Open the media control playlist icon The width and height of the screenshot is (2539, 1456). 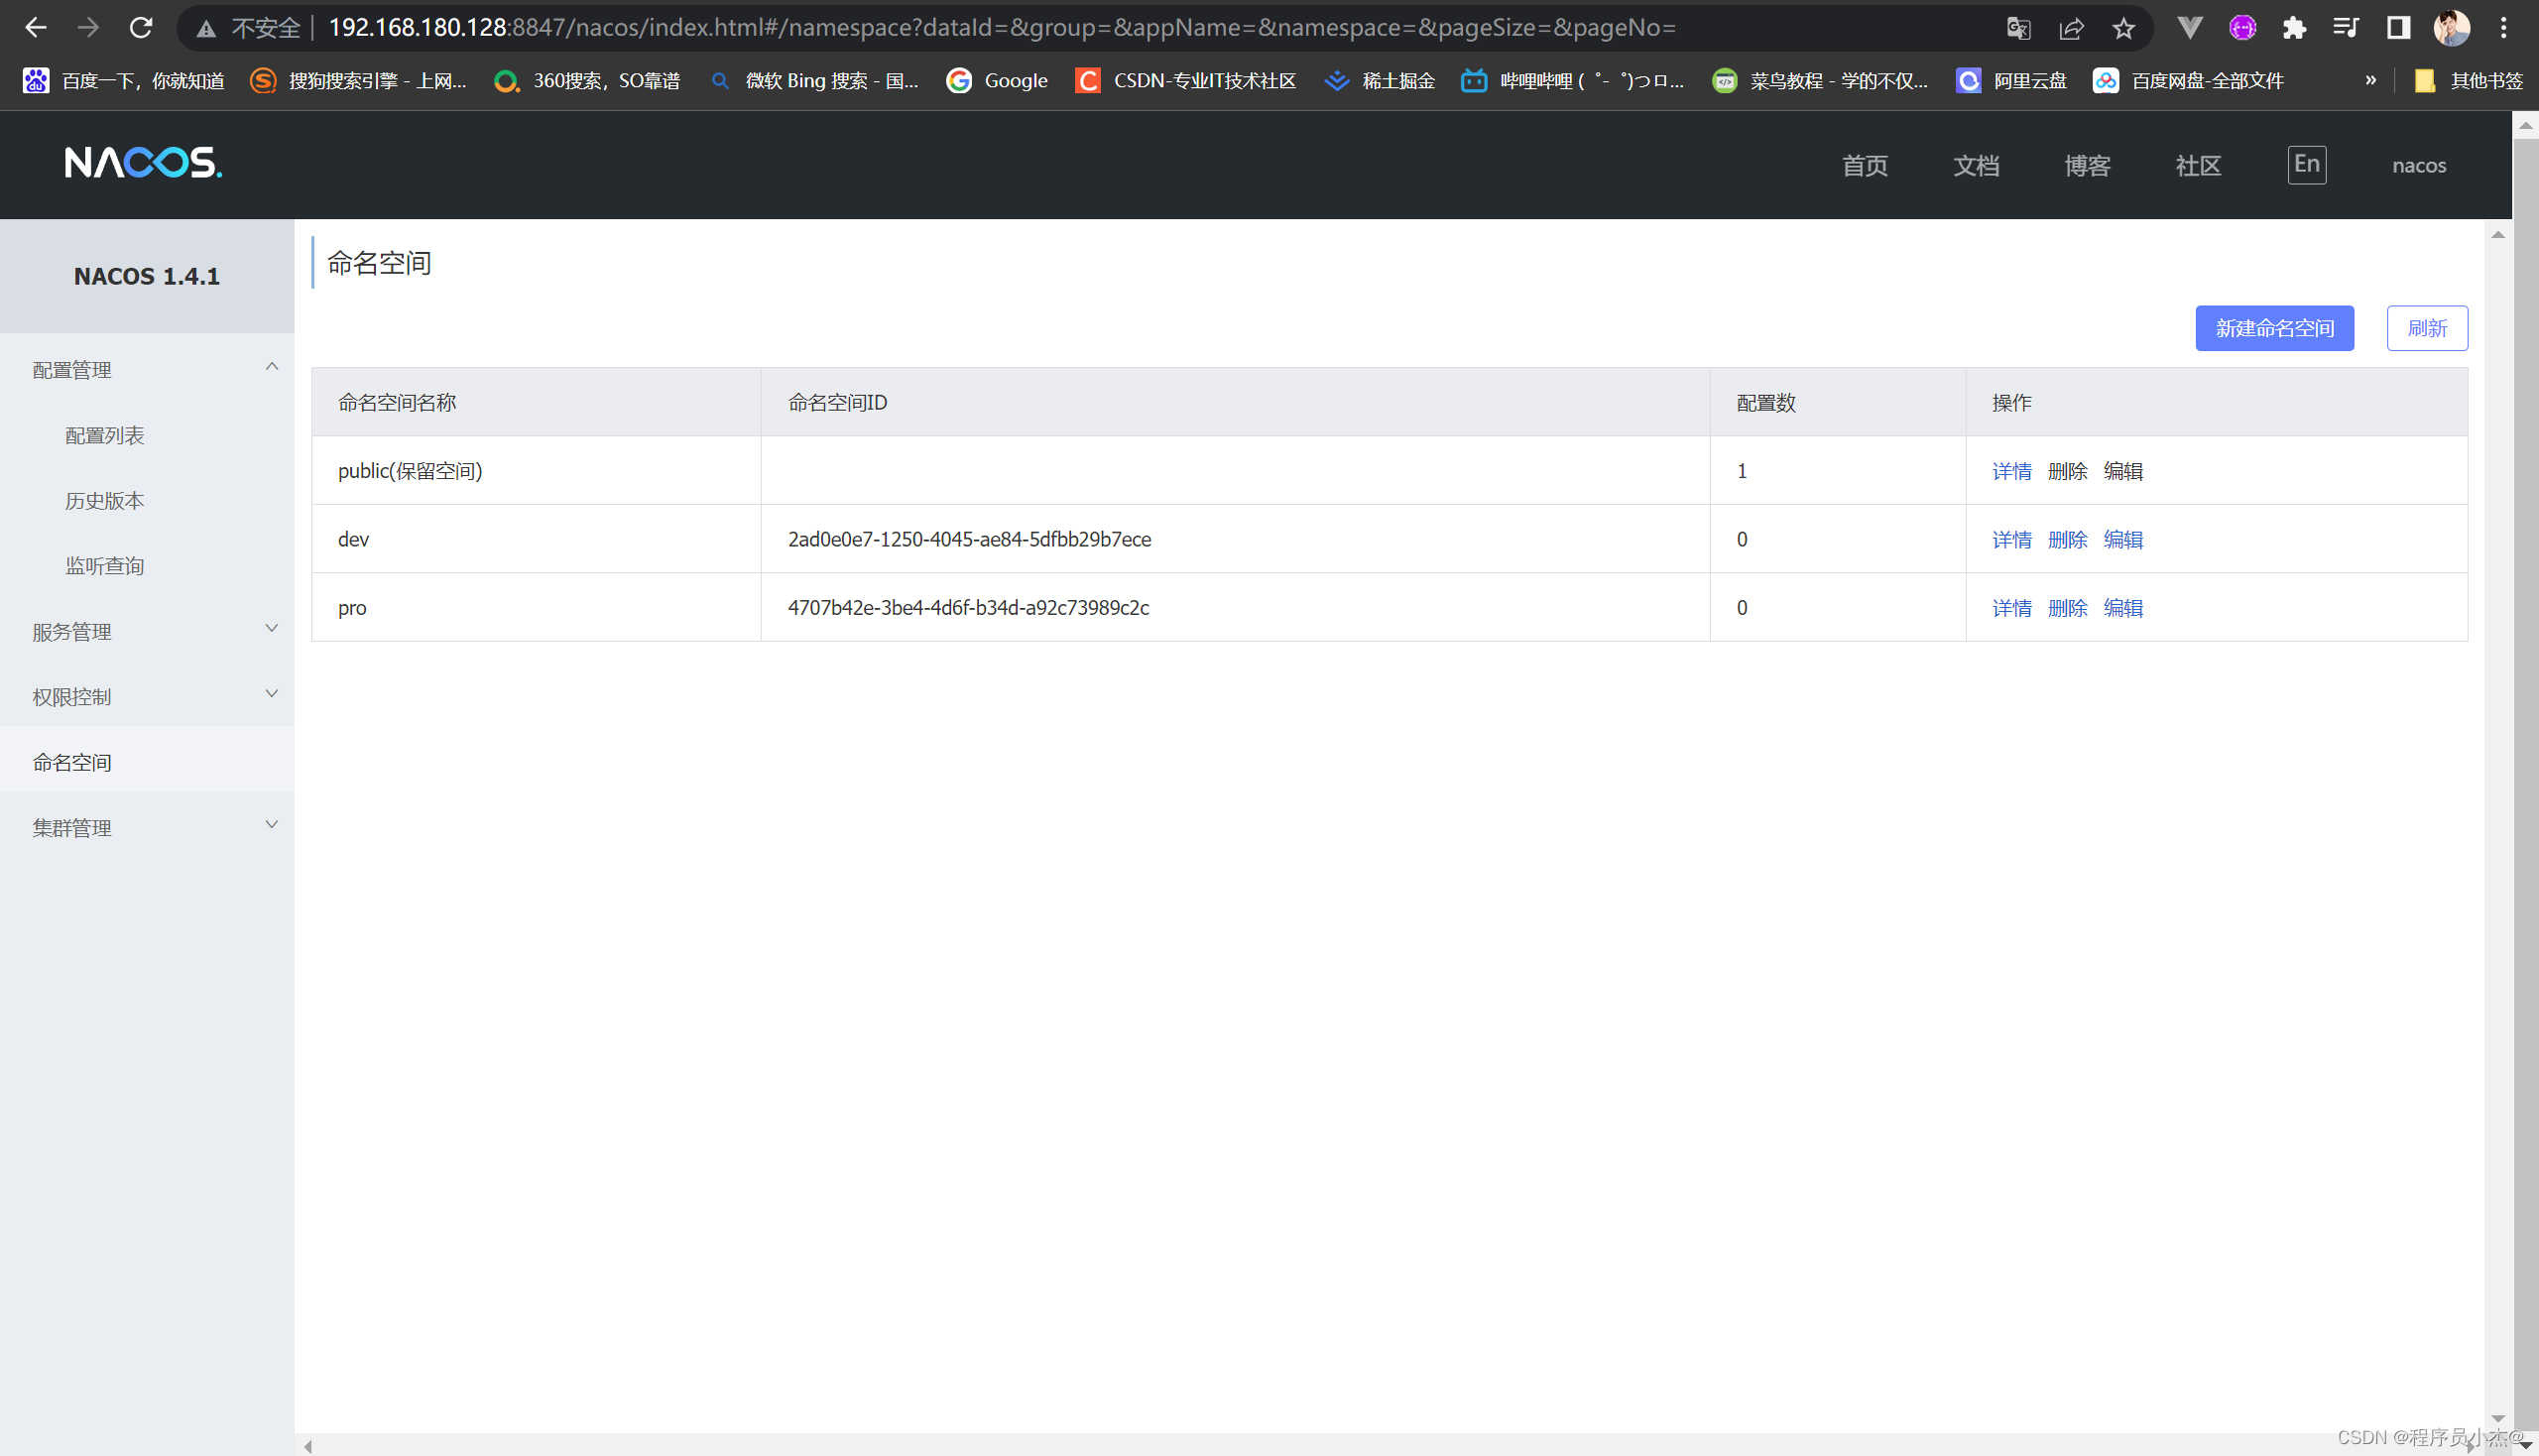click(2346, 28)
